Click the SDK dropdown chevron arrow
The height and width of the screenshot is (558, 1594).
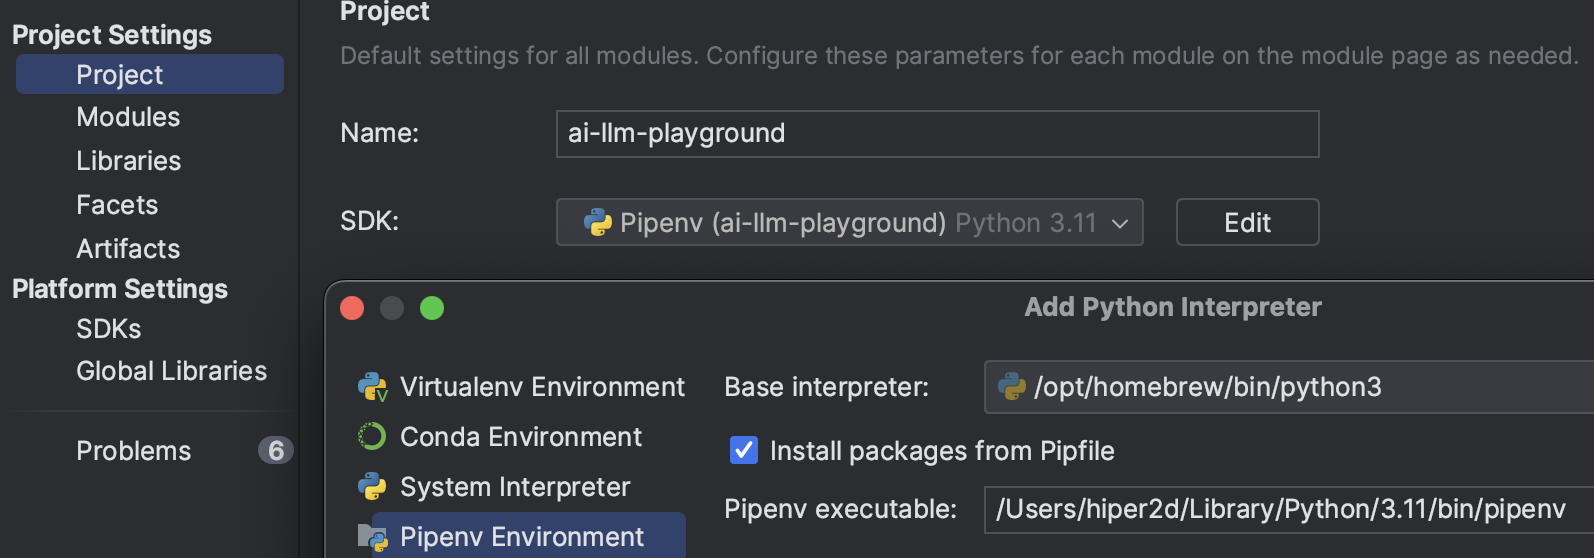point(1120,223)
